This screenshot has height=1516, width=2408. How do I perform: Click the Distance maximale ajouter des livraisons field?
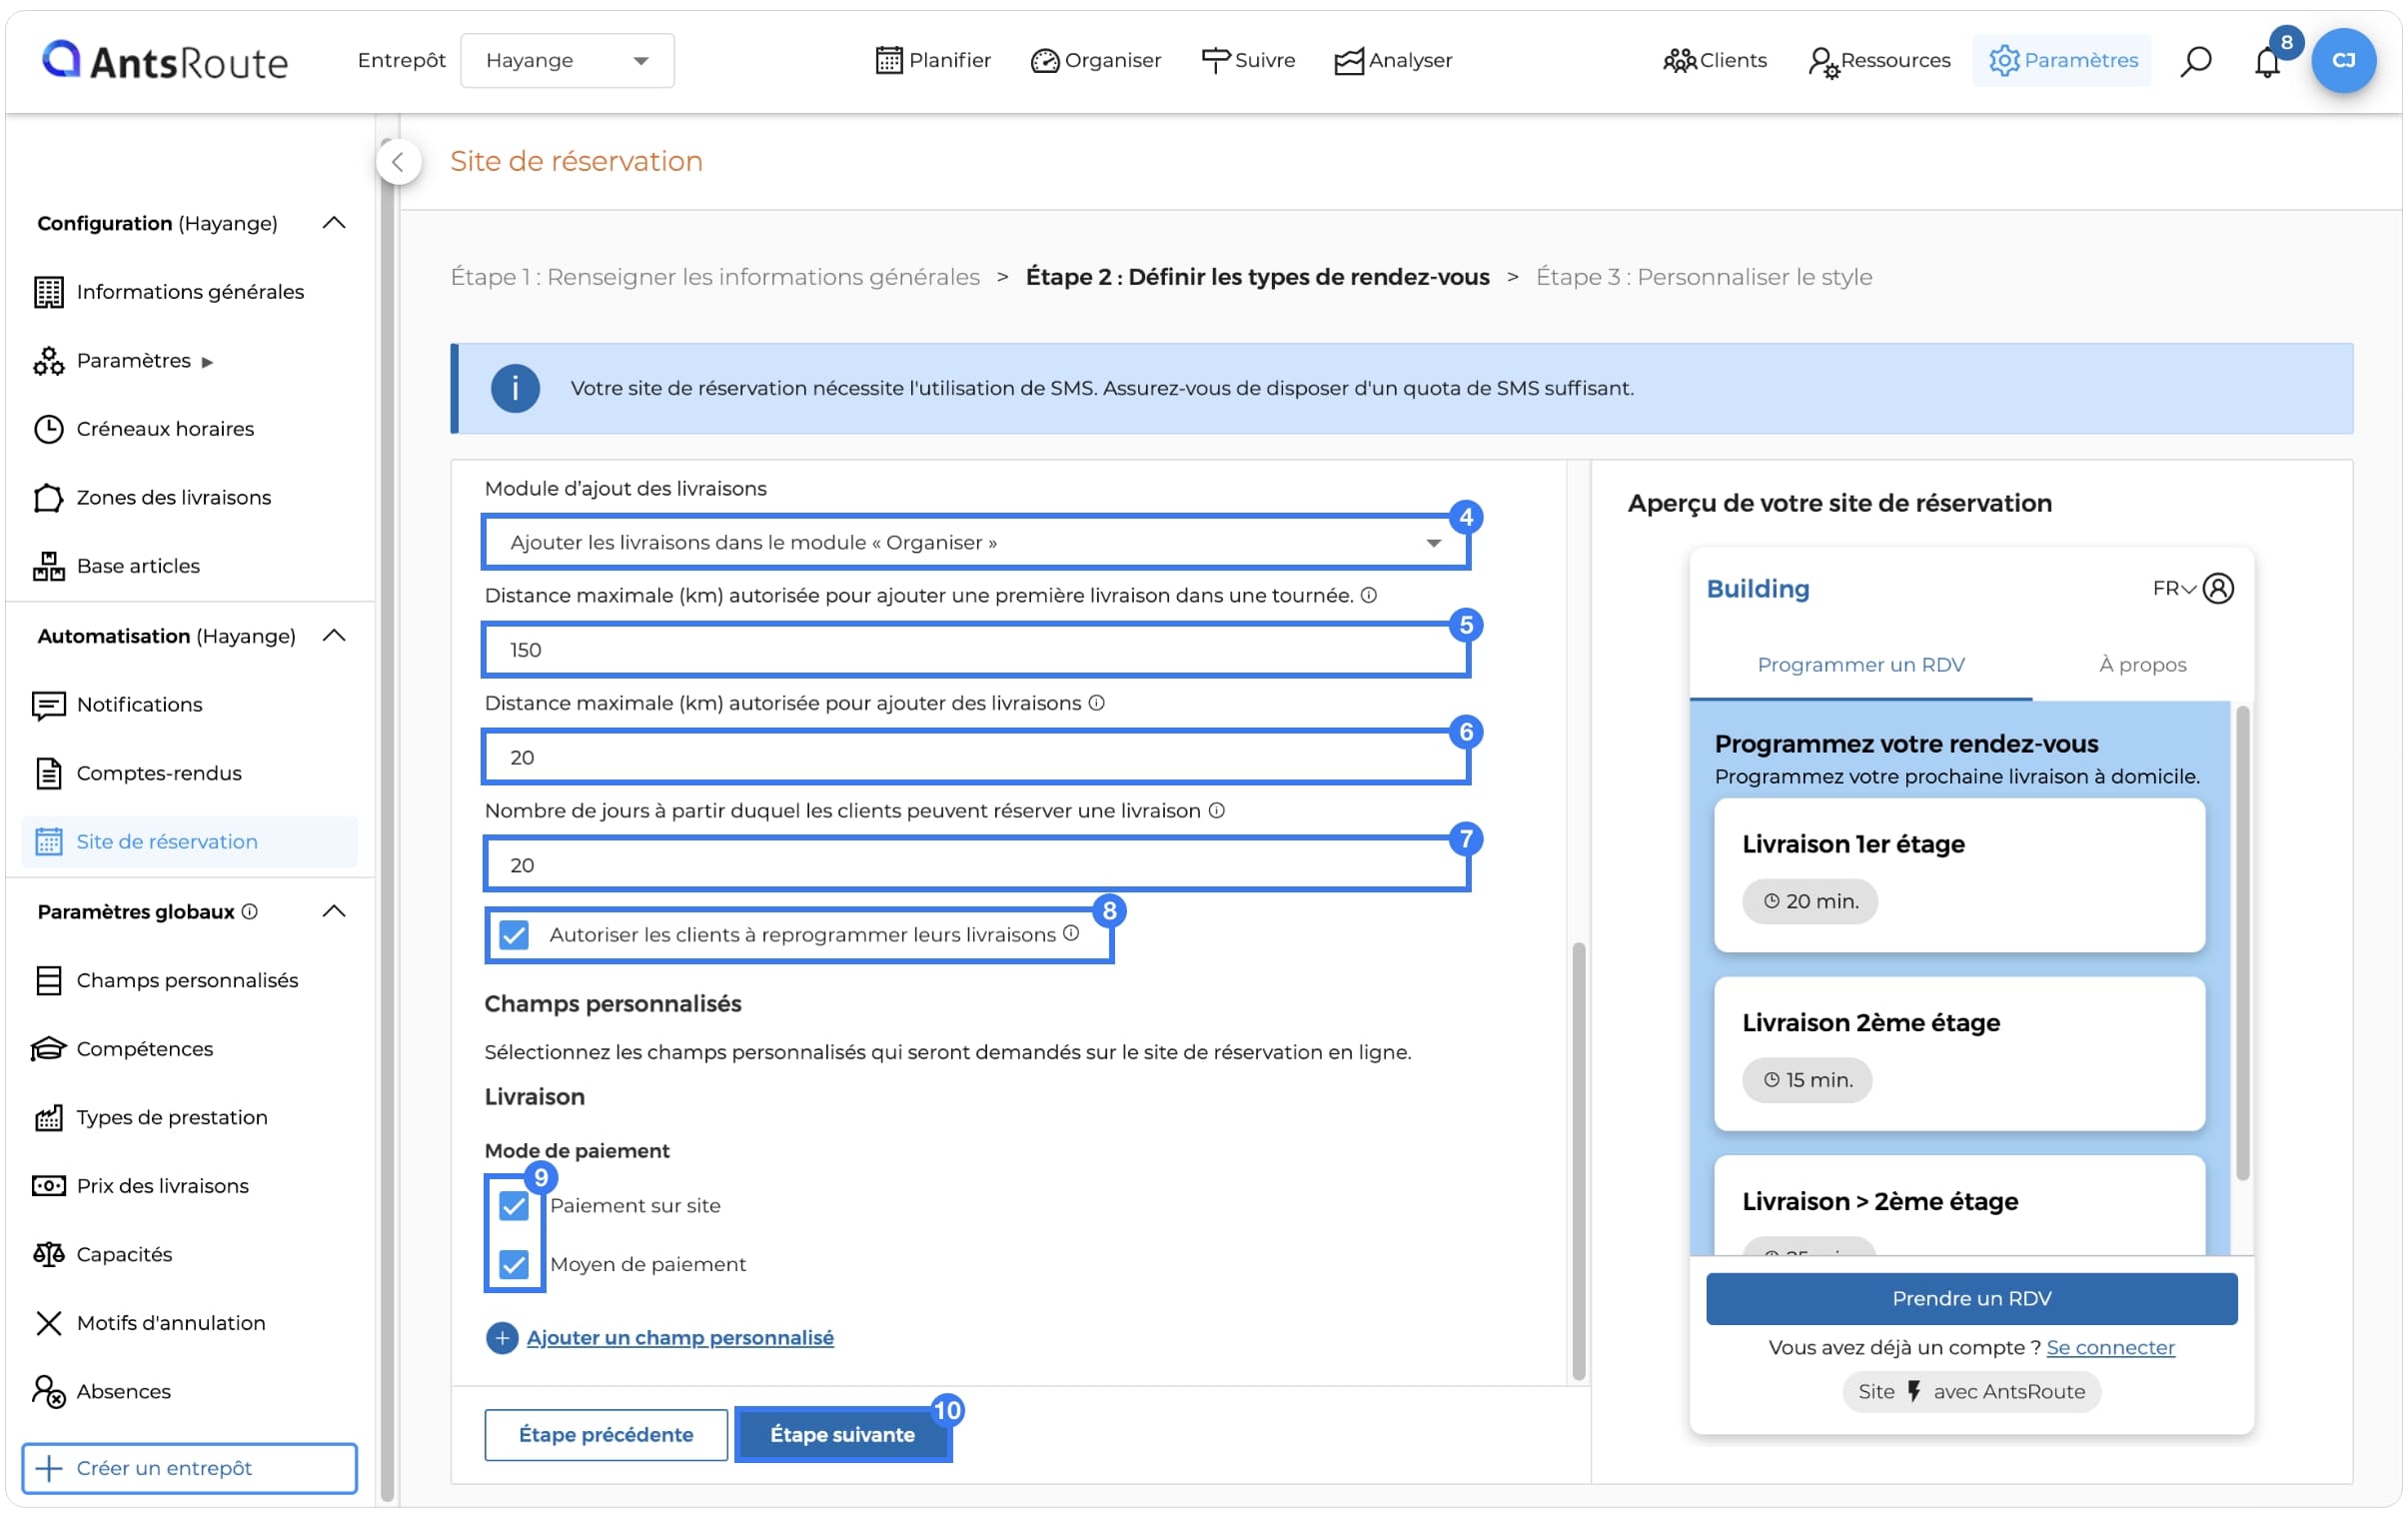(975, 758)
